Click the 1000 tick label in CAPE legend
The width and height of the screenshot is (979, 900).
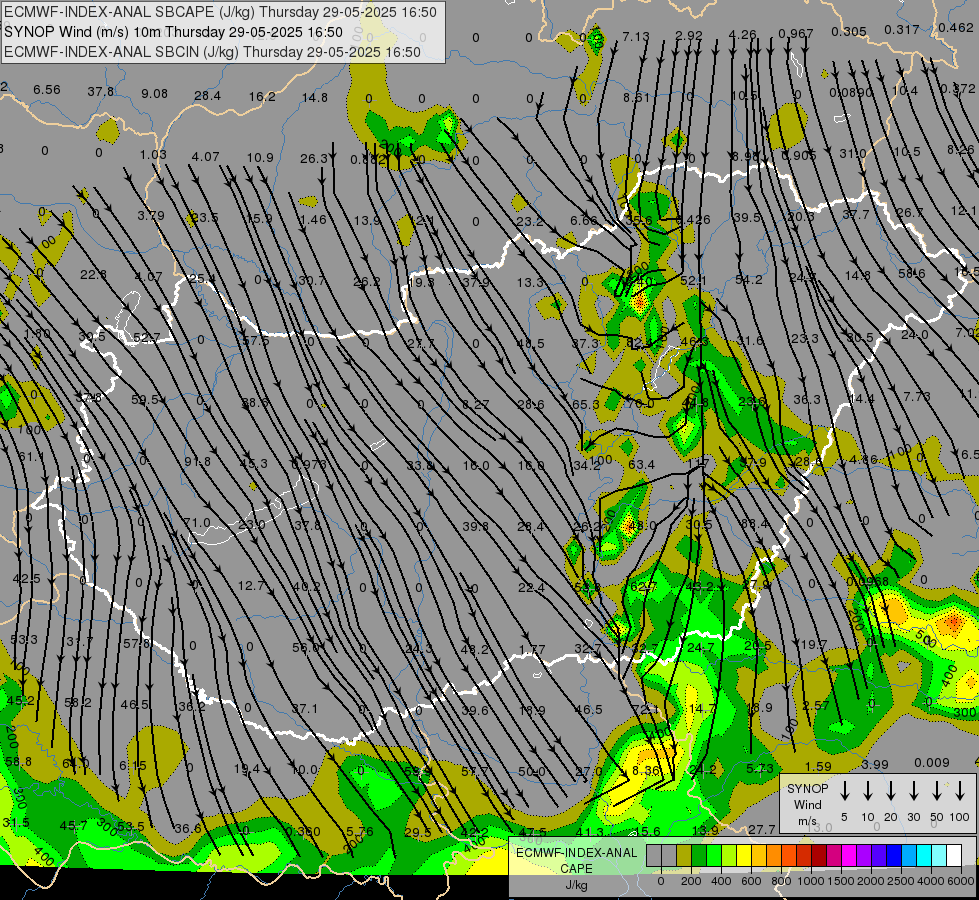811,881
